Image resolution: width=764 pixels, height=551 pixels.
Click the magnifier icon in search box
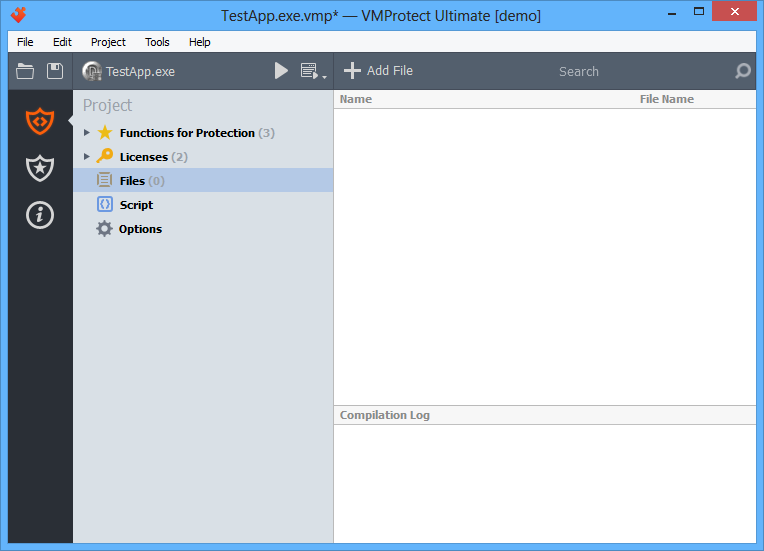click(x=743, y=71)
